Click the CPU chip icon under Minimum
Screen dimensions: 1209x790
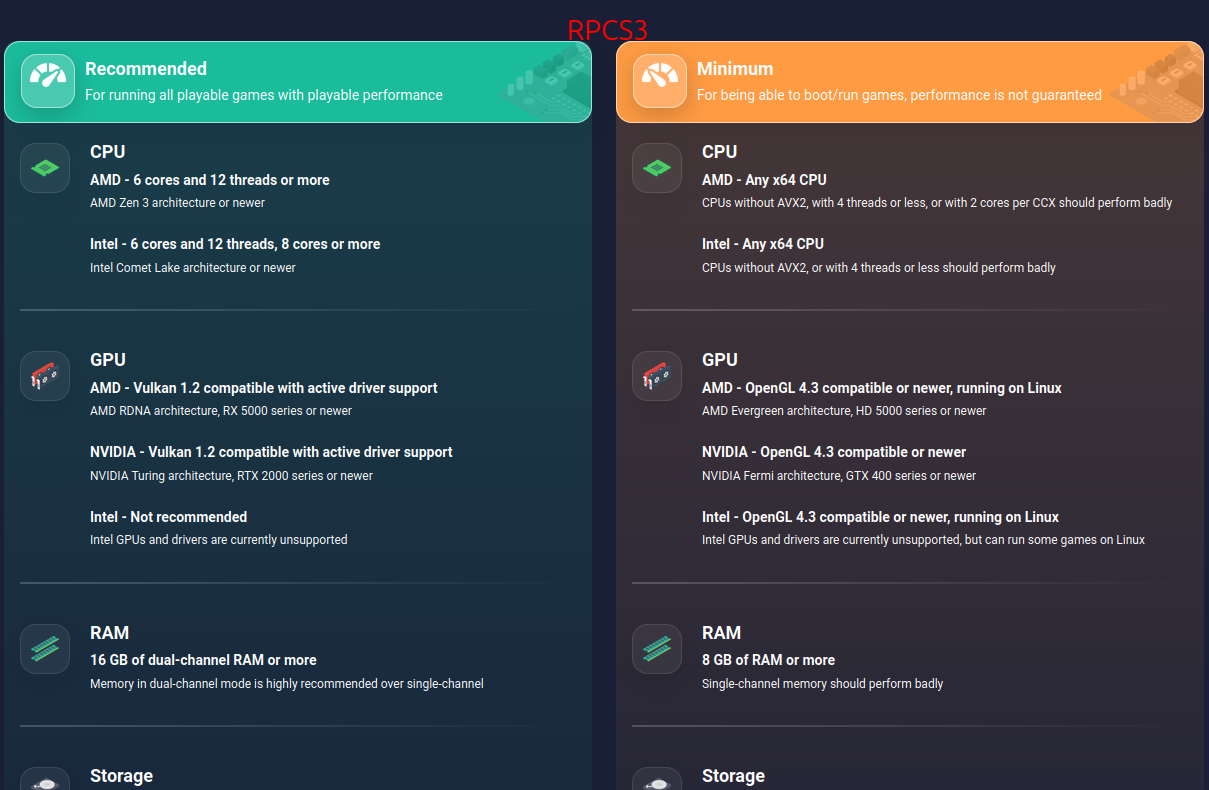(x=657, y=168)
